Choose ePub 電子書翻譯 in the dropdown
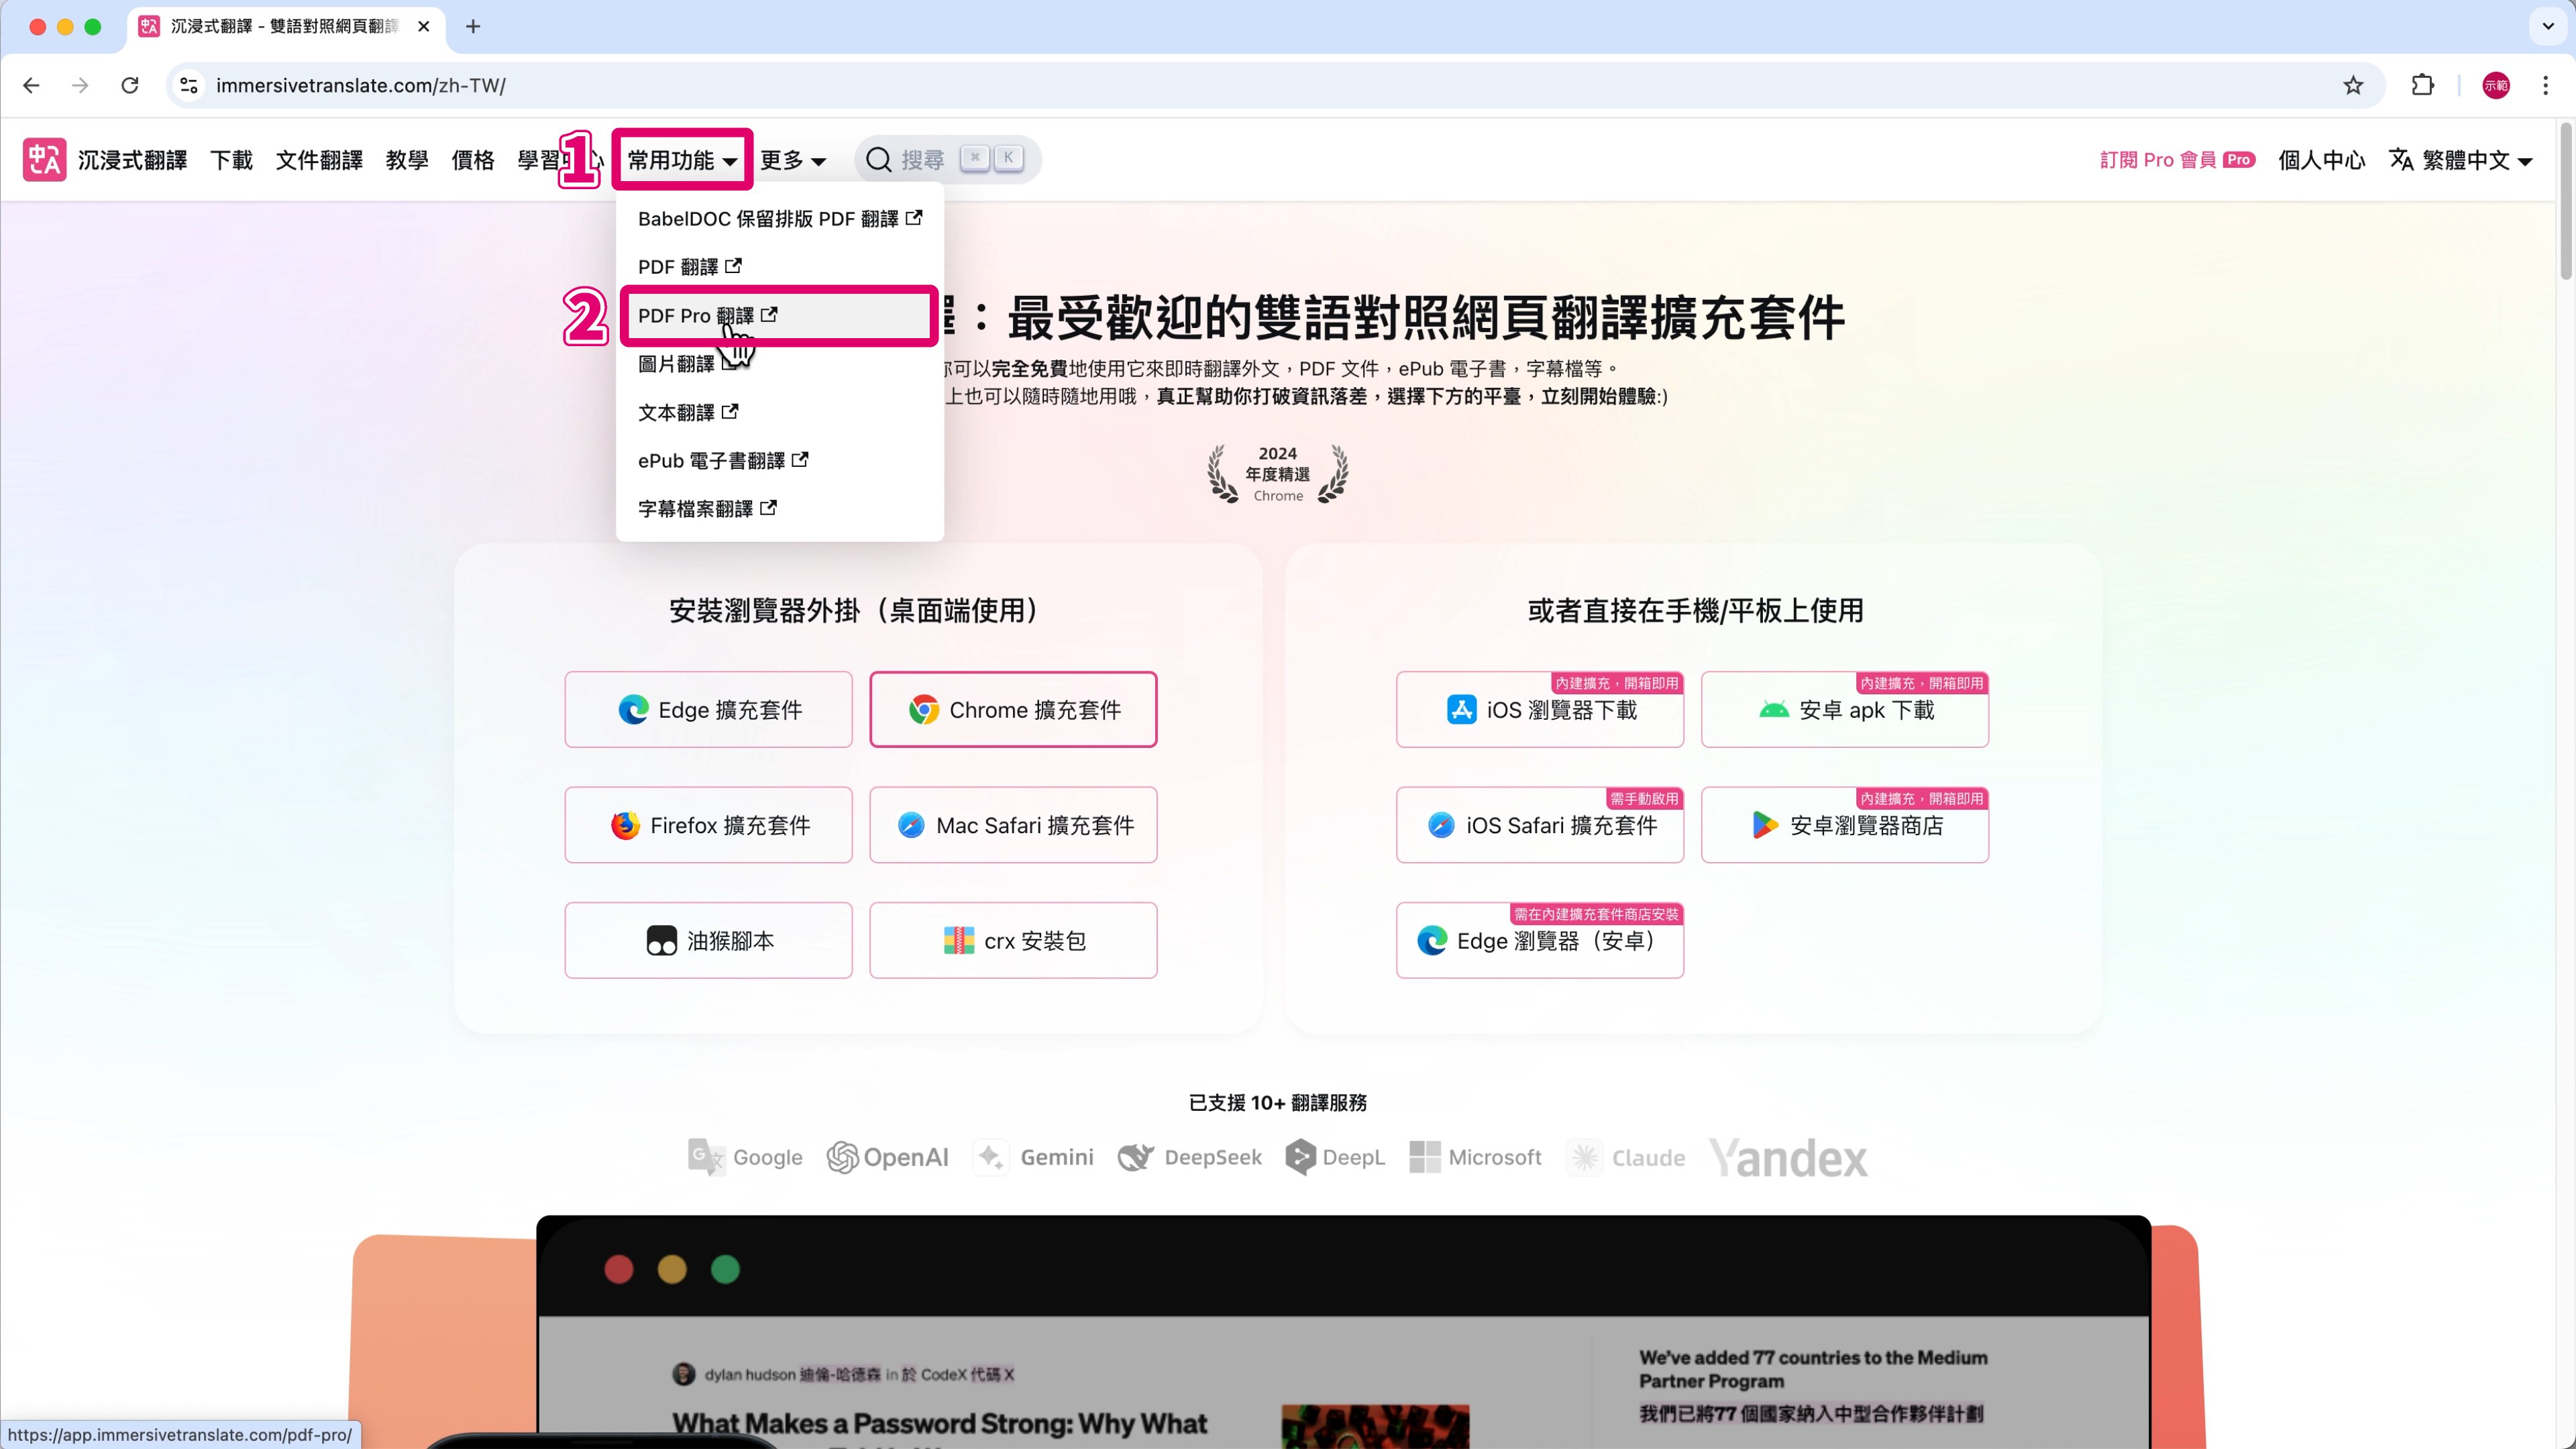This screenshot has width=2576, height=1449. coord(780,461)
